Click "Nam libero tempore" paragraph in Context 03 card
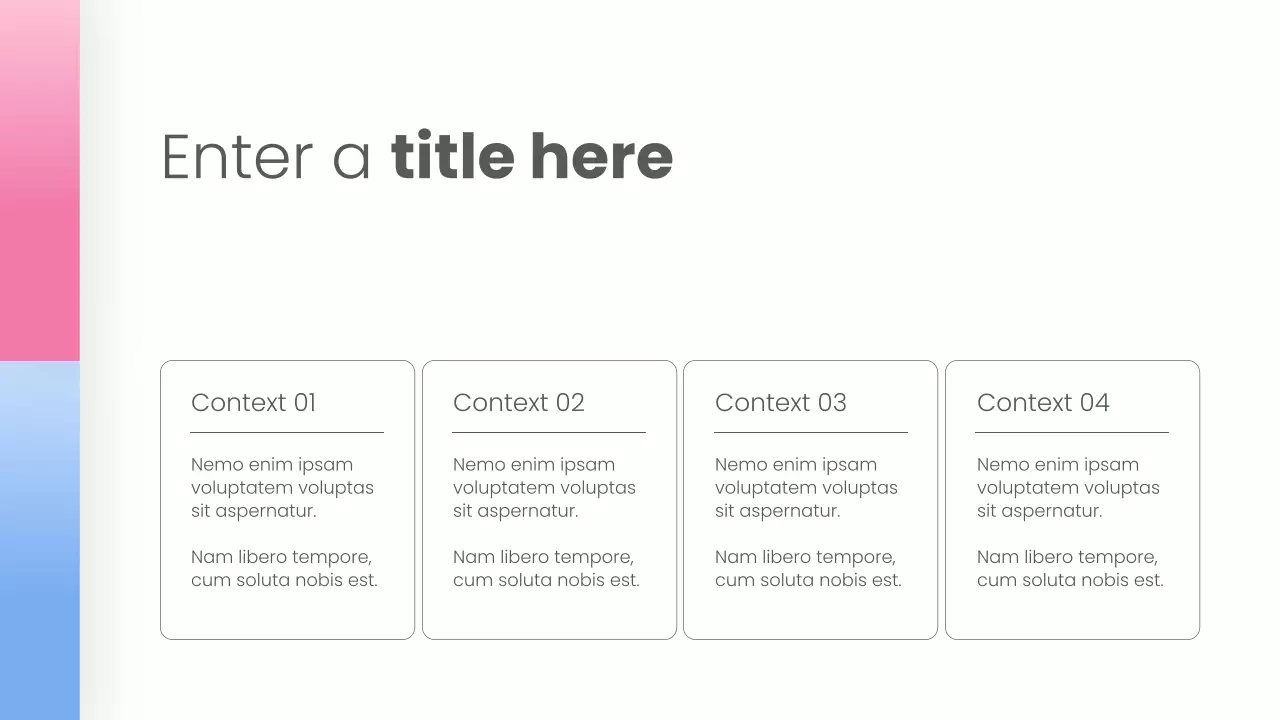The width and height of the screenshot is (1280, 720). (x=808, y=568)
